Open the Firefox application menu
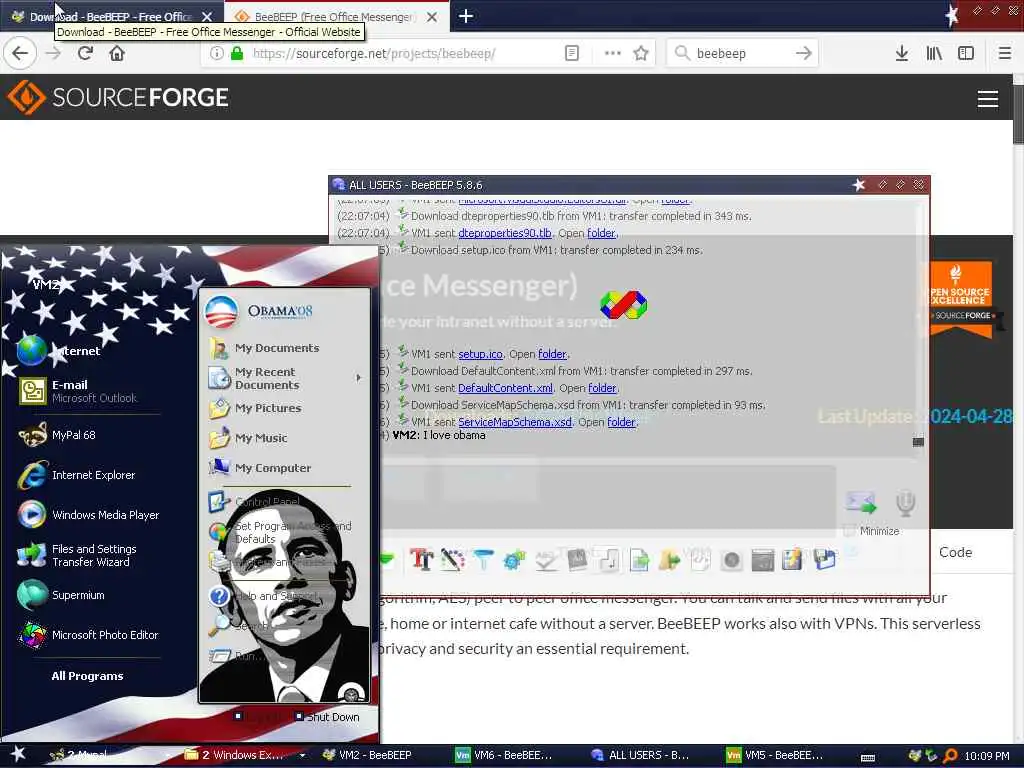Screen dimensions: 1024x768 click(1004, 53)
